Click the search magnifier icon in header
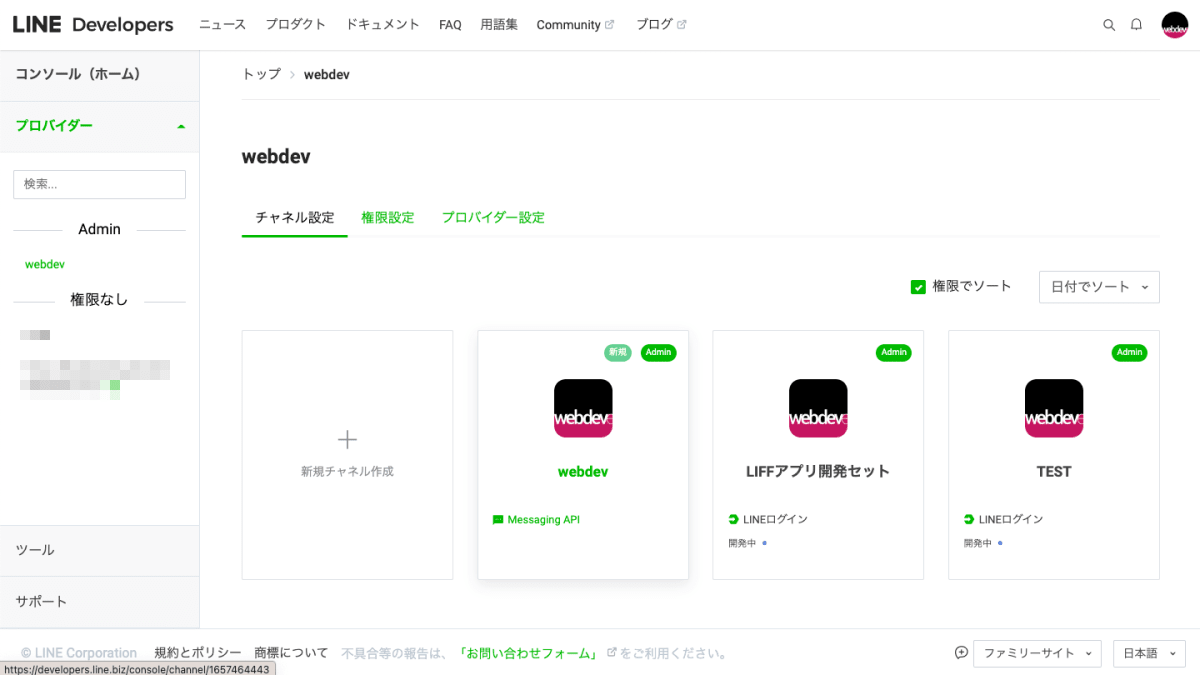This screenshot has width=1200, height=675. 1109,25
